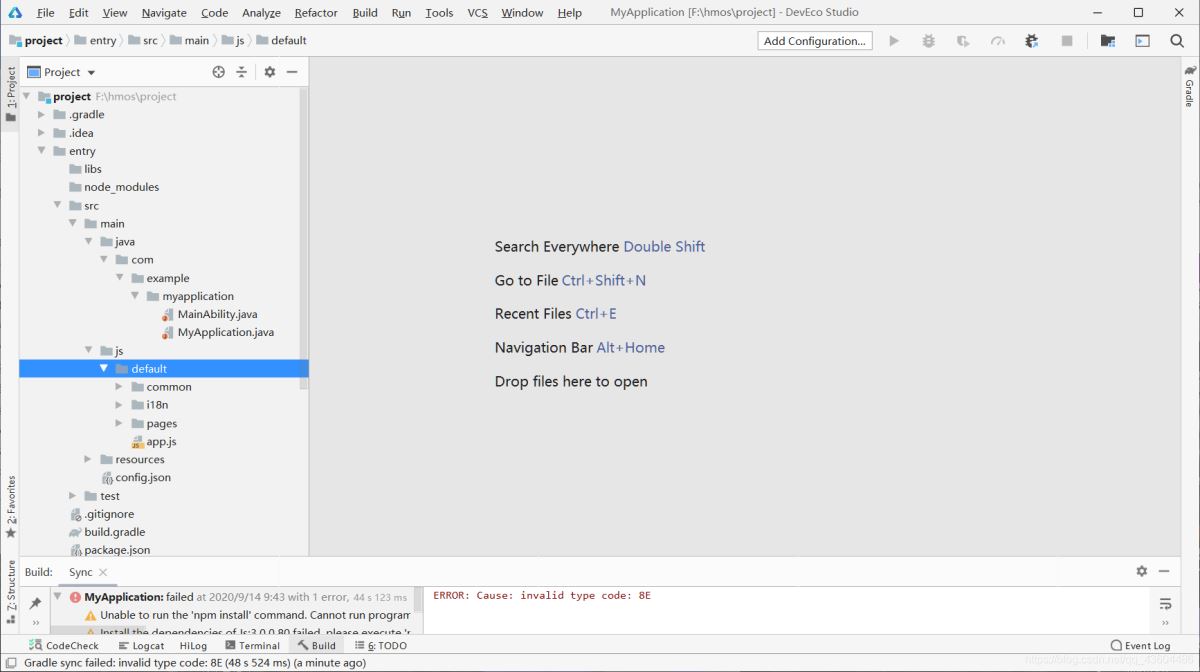Expand the pages folder

[x=120, y=423]
